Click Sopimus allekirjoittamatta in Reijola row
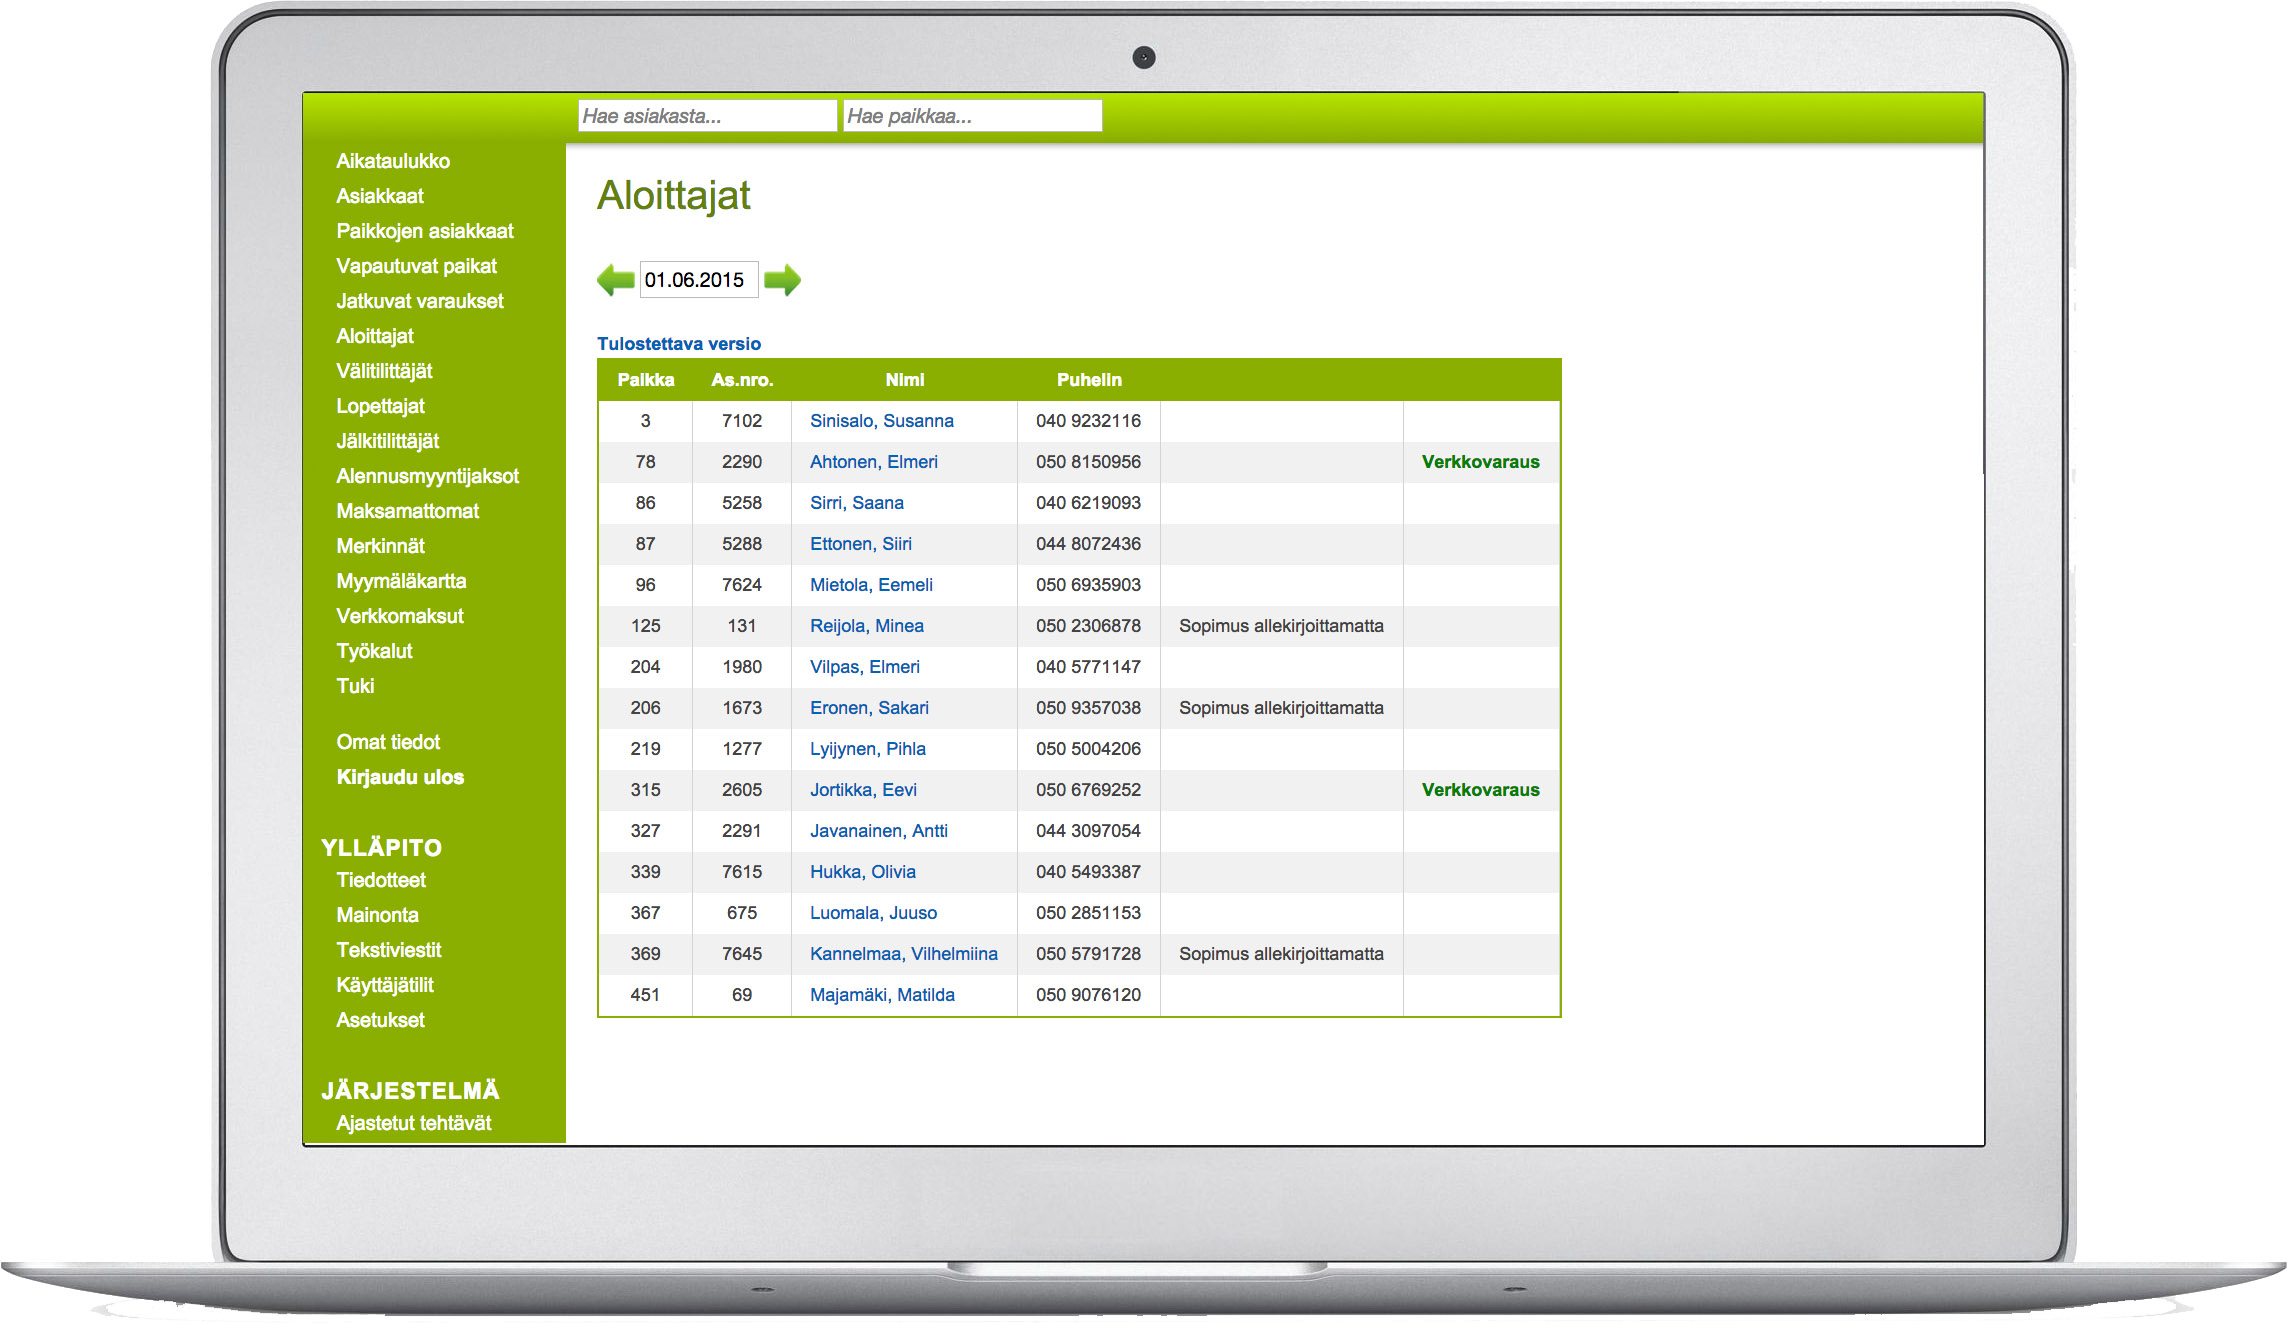 pyautogui.click(x=1281, y=626)
